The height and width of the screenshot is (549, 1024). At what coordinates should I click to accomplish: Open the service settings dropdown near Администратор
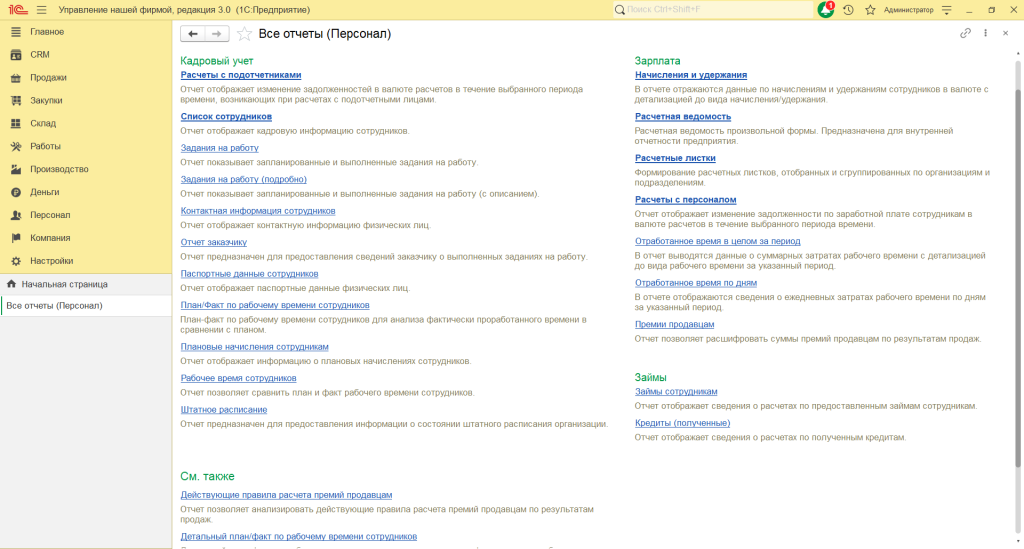pos(946,10)
